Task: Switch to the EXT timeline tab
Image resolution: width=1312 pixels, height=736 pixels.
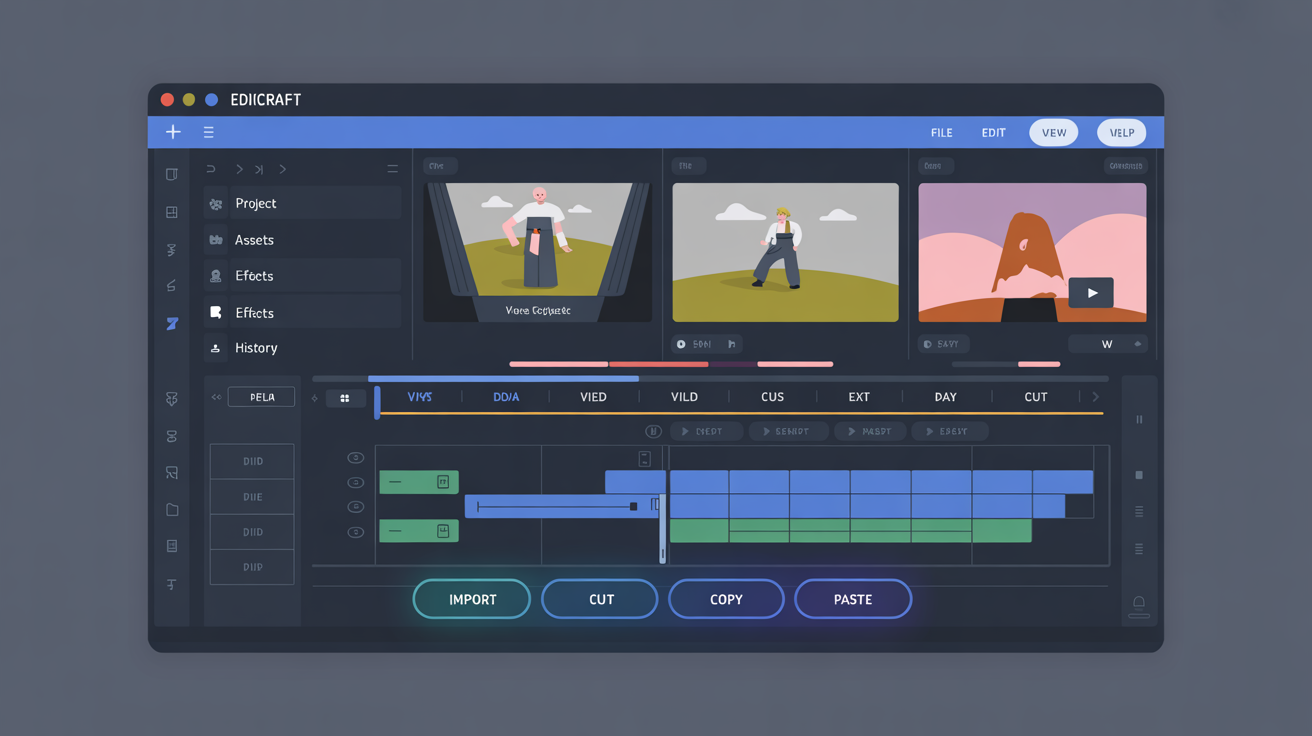Action: pos(859,397)
